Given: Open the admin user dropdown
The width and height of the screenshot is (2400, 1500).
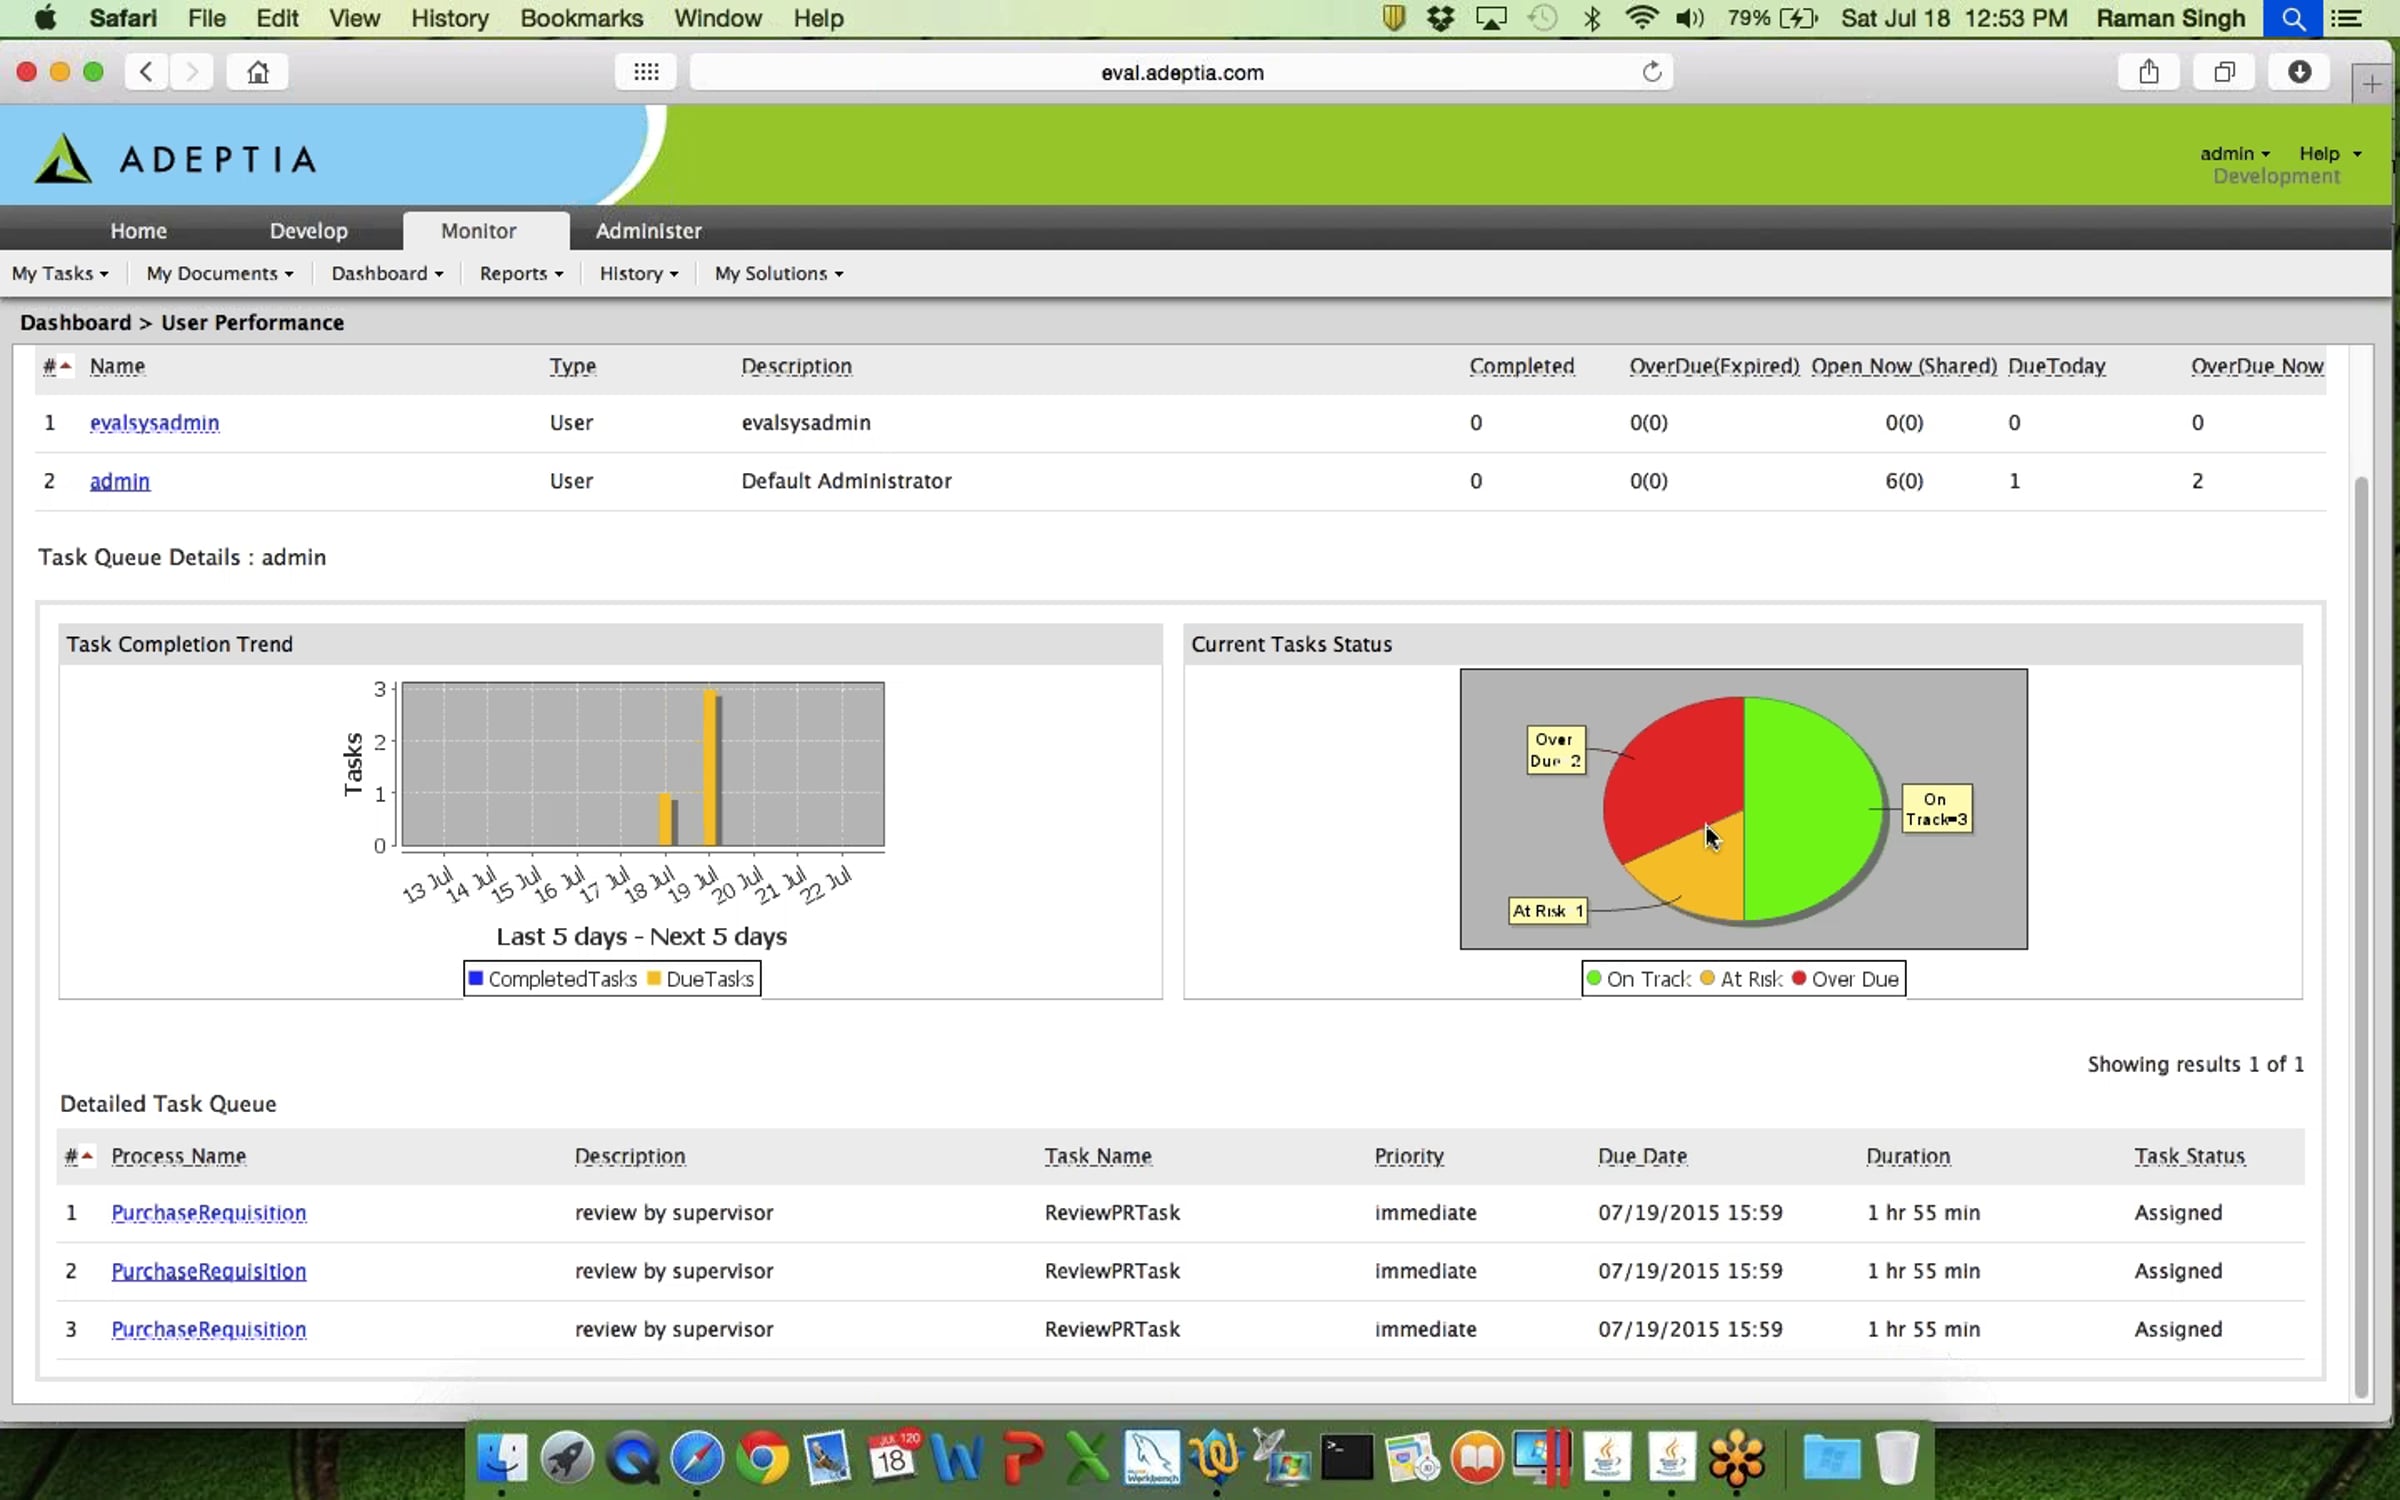Looking at the screenshot, I should 2235,153.
